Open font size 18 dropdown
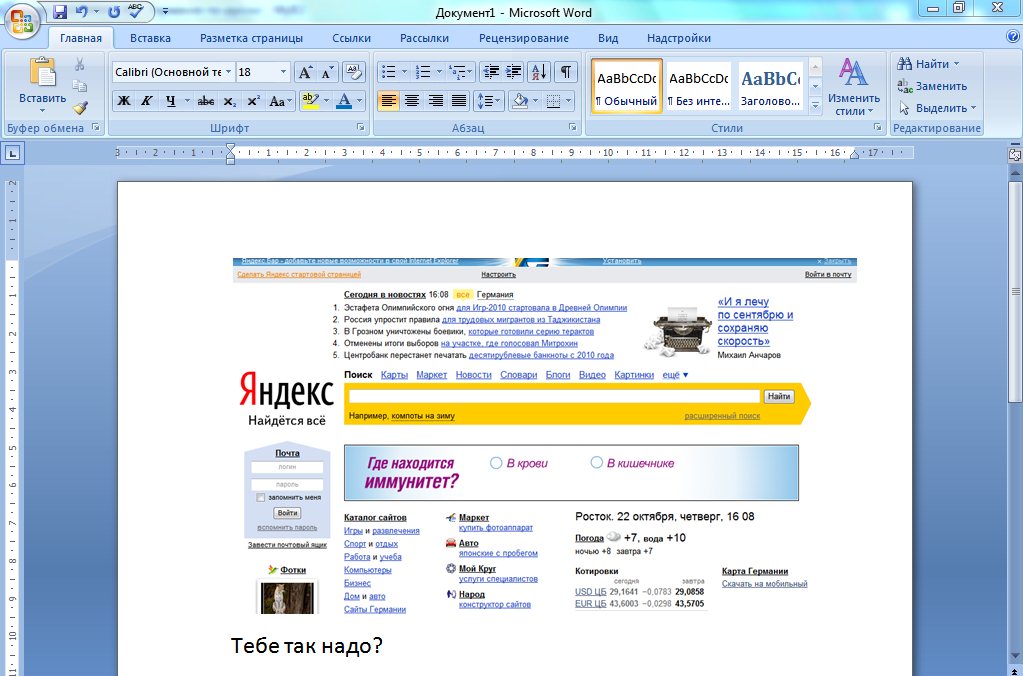1023x676 pixels. [x=283, y=72]
